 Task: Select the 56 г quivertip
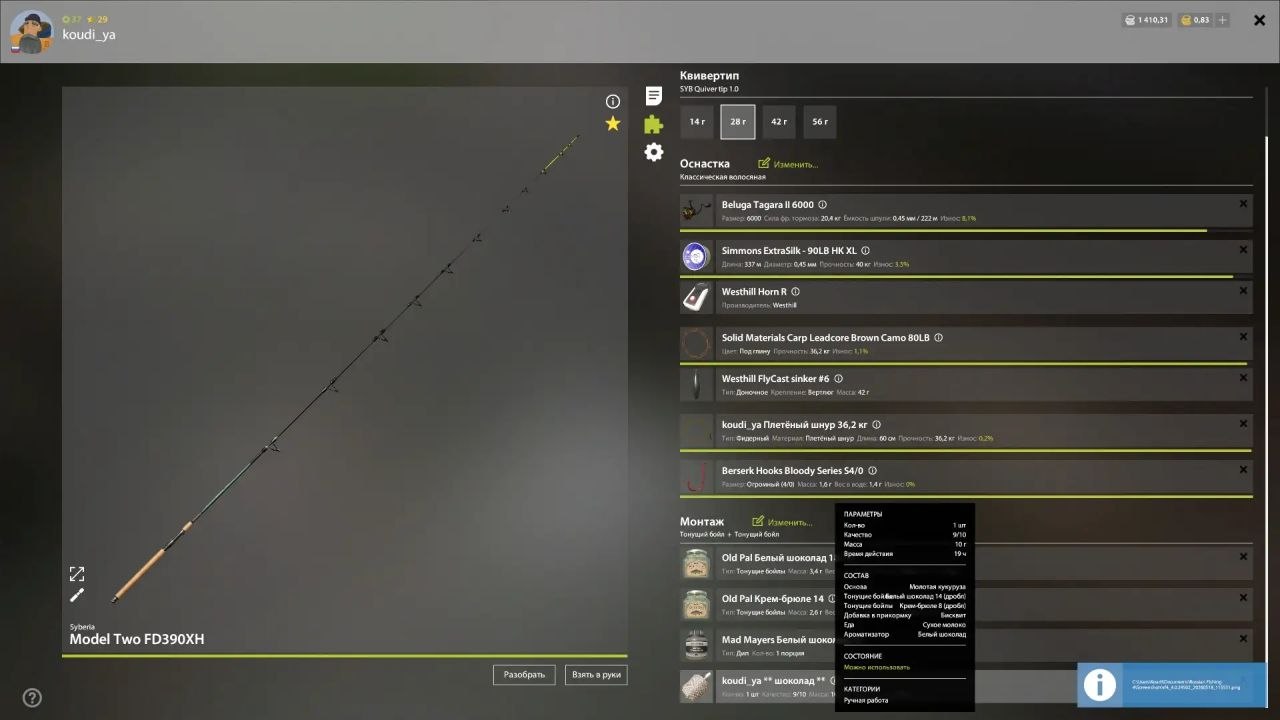click(x=820, y=122)
